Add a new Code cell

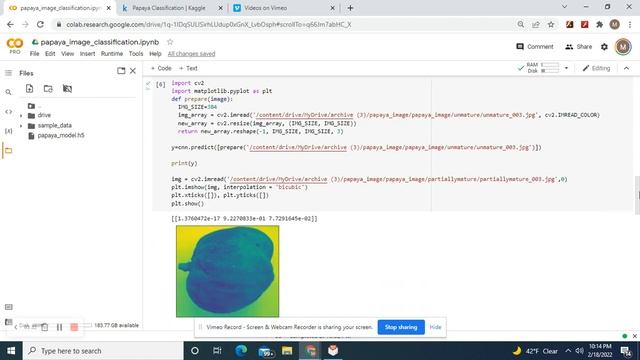[161, 68]
